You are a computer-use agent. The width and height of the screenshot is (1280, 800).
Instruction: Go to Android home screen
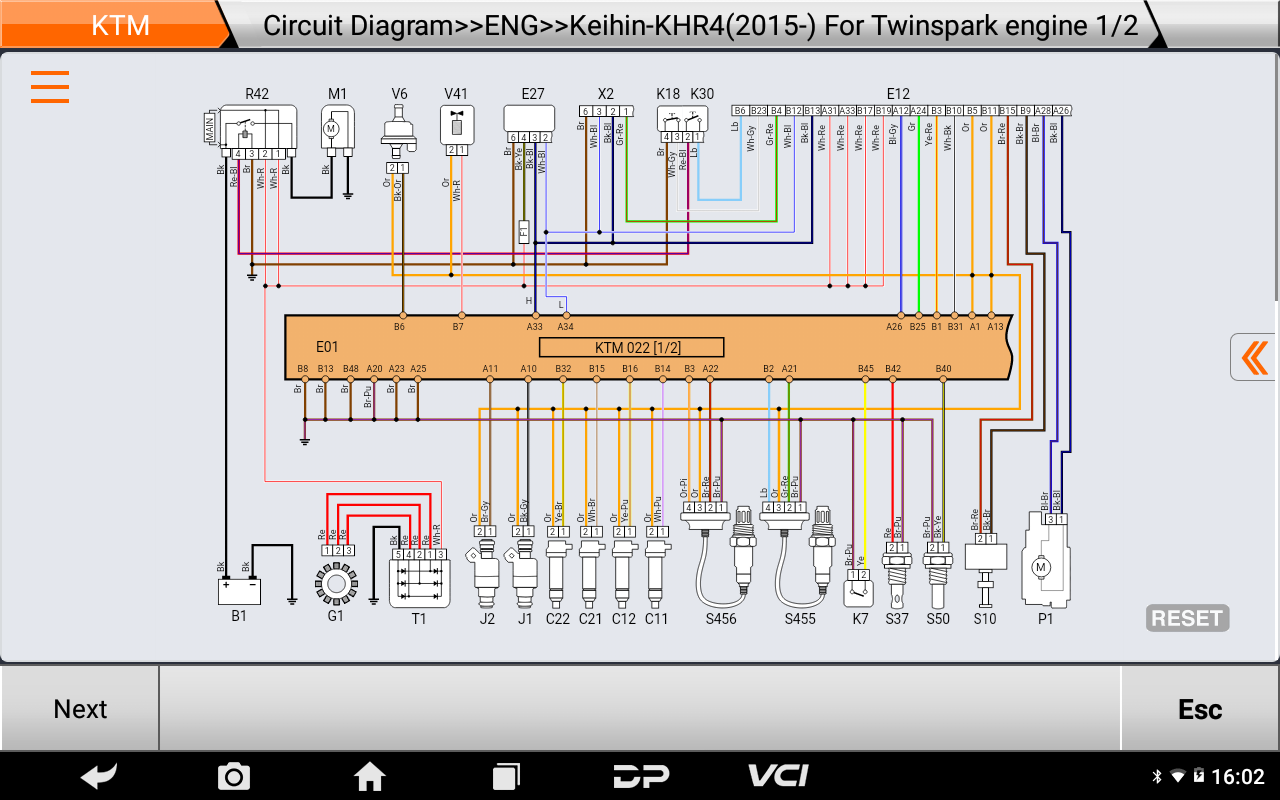370,776
